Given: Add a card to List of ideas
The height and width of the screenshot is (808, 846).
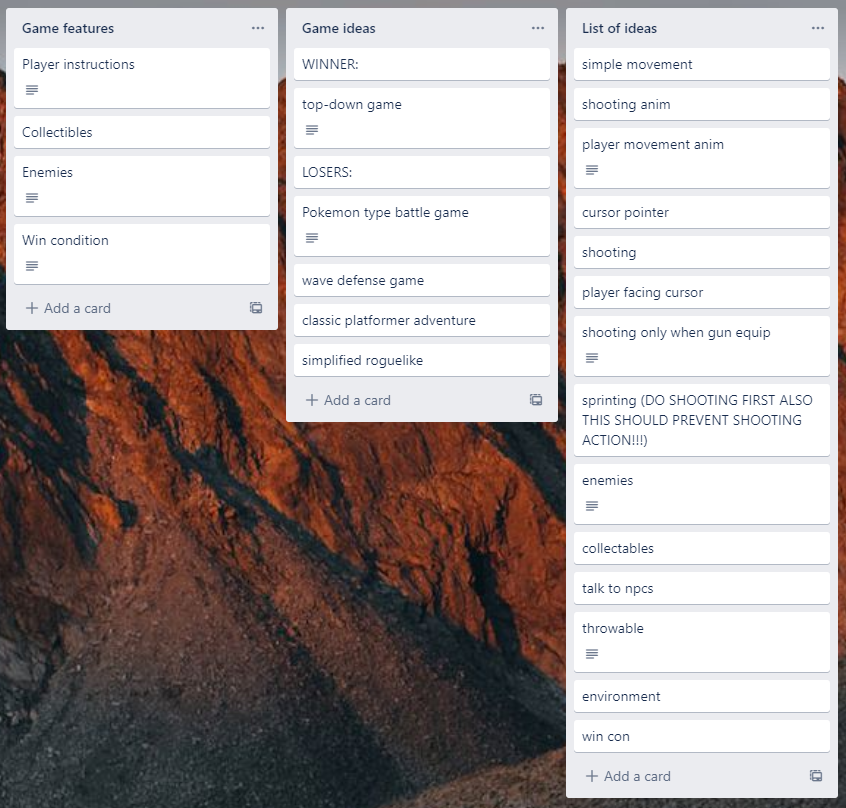Looking at the screenshot, I should pos(628,776).
